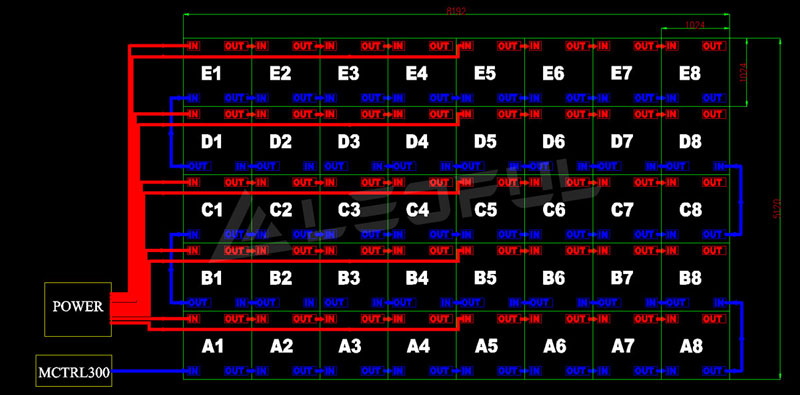
Task: Select cabinet label C5
Action: (485, 210)
